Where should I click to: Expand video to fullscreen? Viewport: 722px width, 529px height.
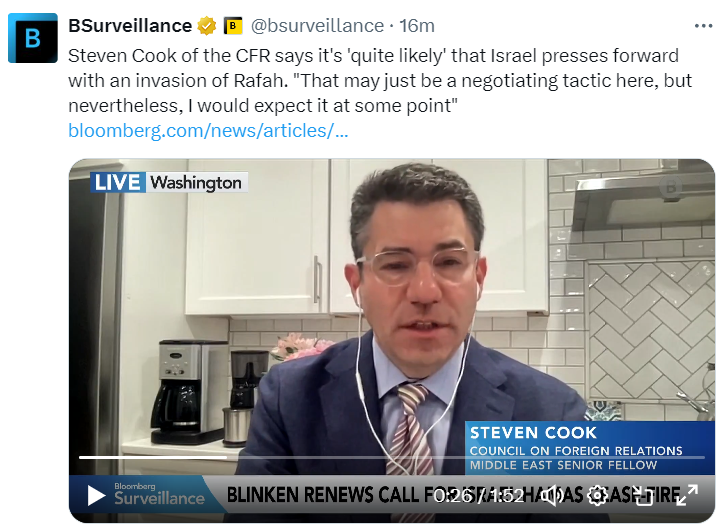point(687,495)
